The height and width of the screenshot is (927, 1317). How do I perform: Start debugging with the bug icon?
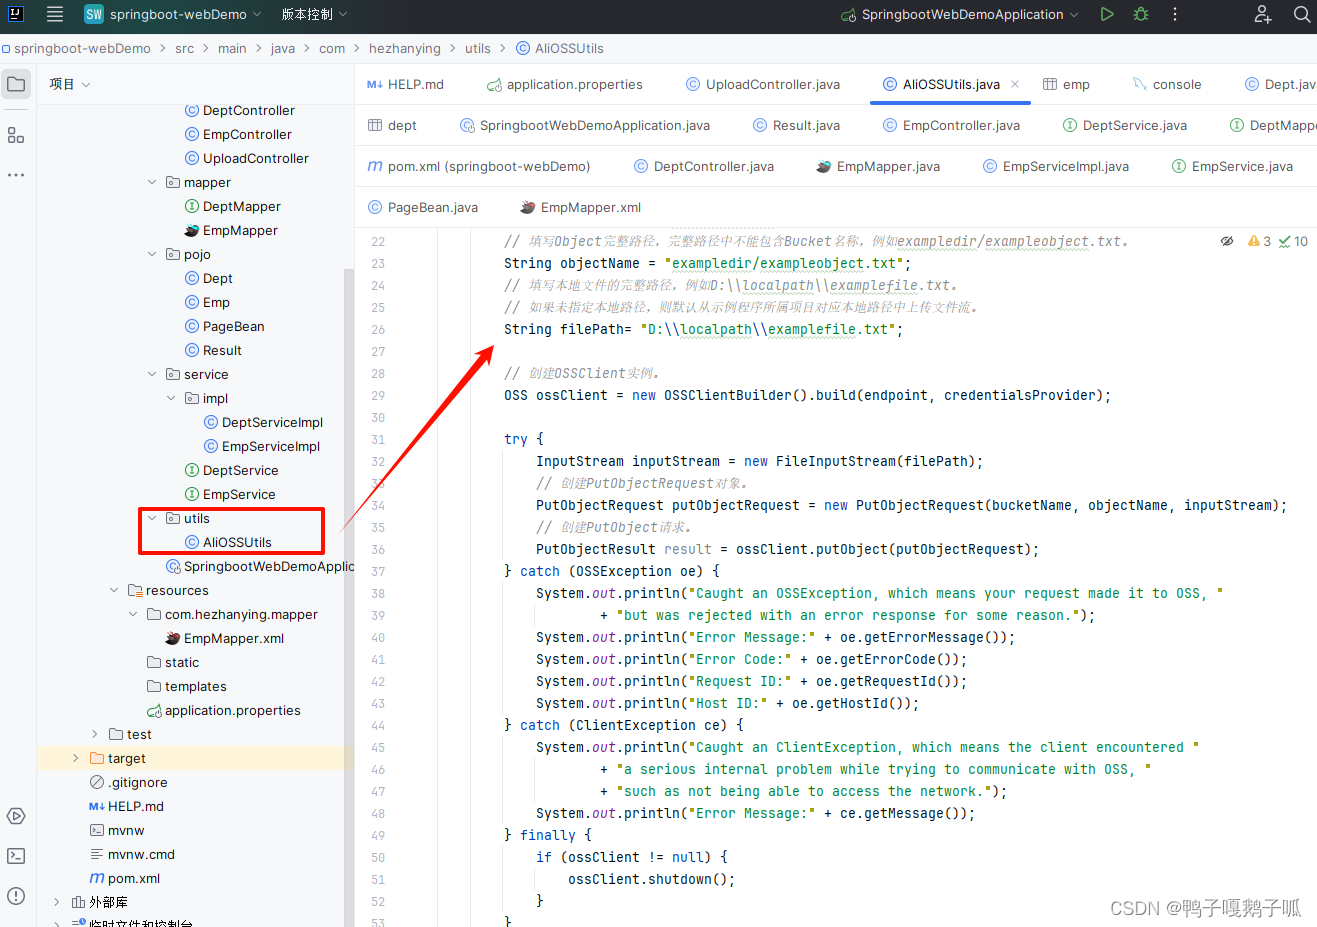pos(1141,14)
